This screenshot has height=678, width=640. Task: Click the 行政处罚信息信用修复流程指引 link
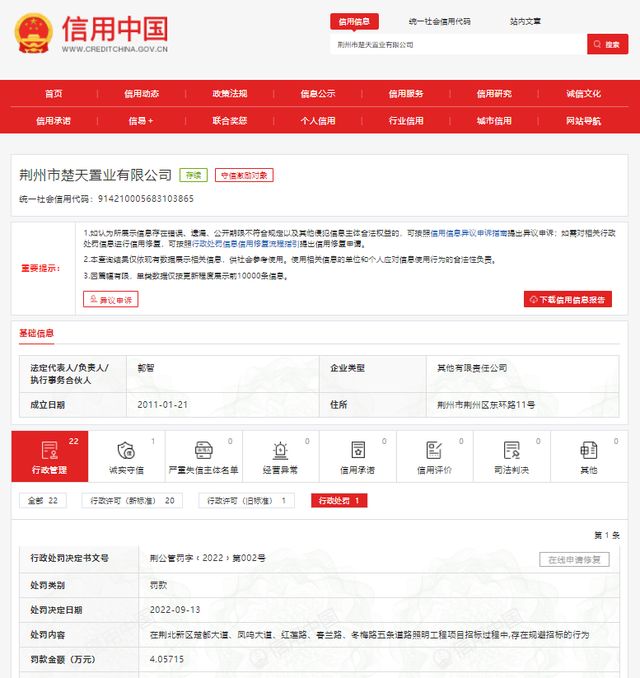(x=245, y=244)
